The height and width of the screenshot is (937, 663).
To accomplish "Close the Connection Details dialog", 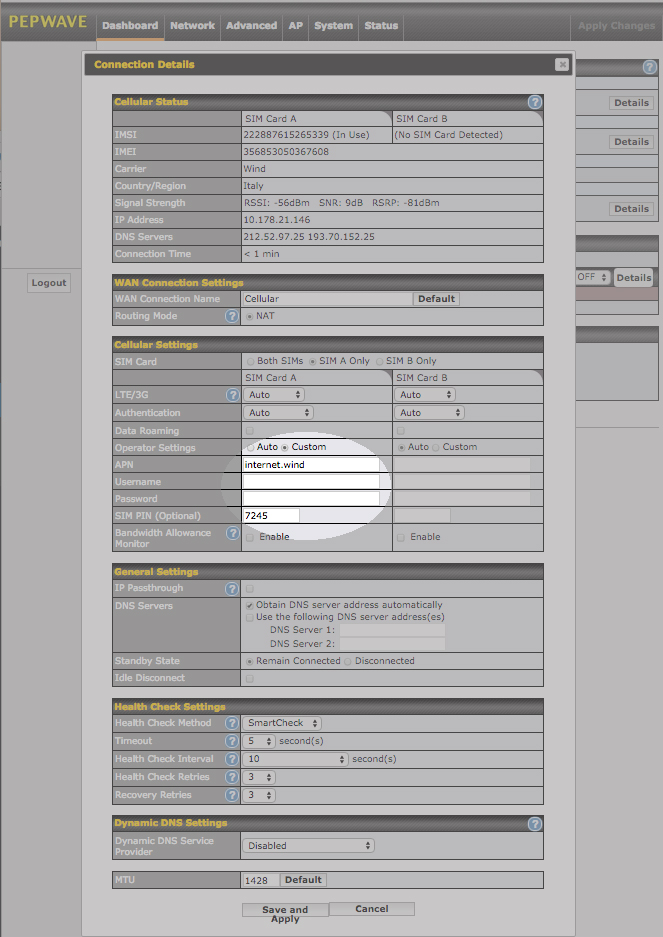I will 561,65.
